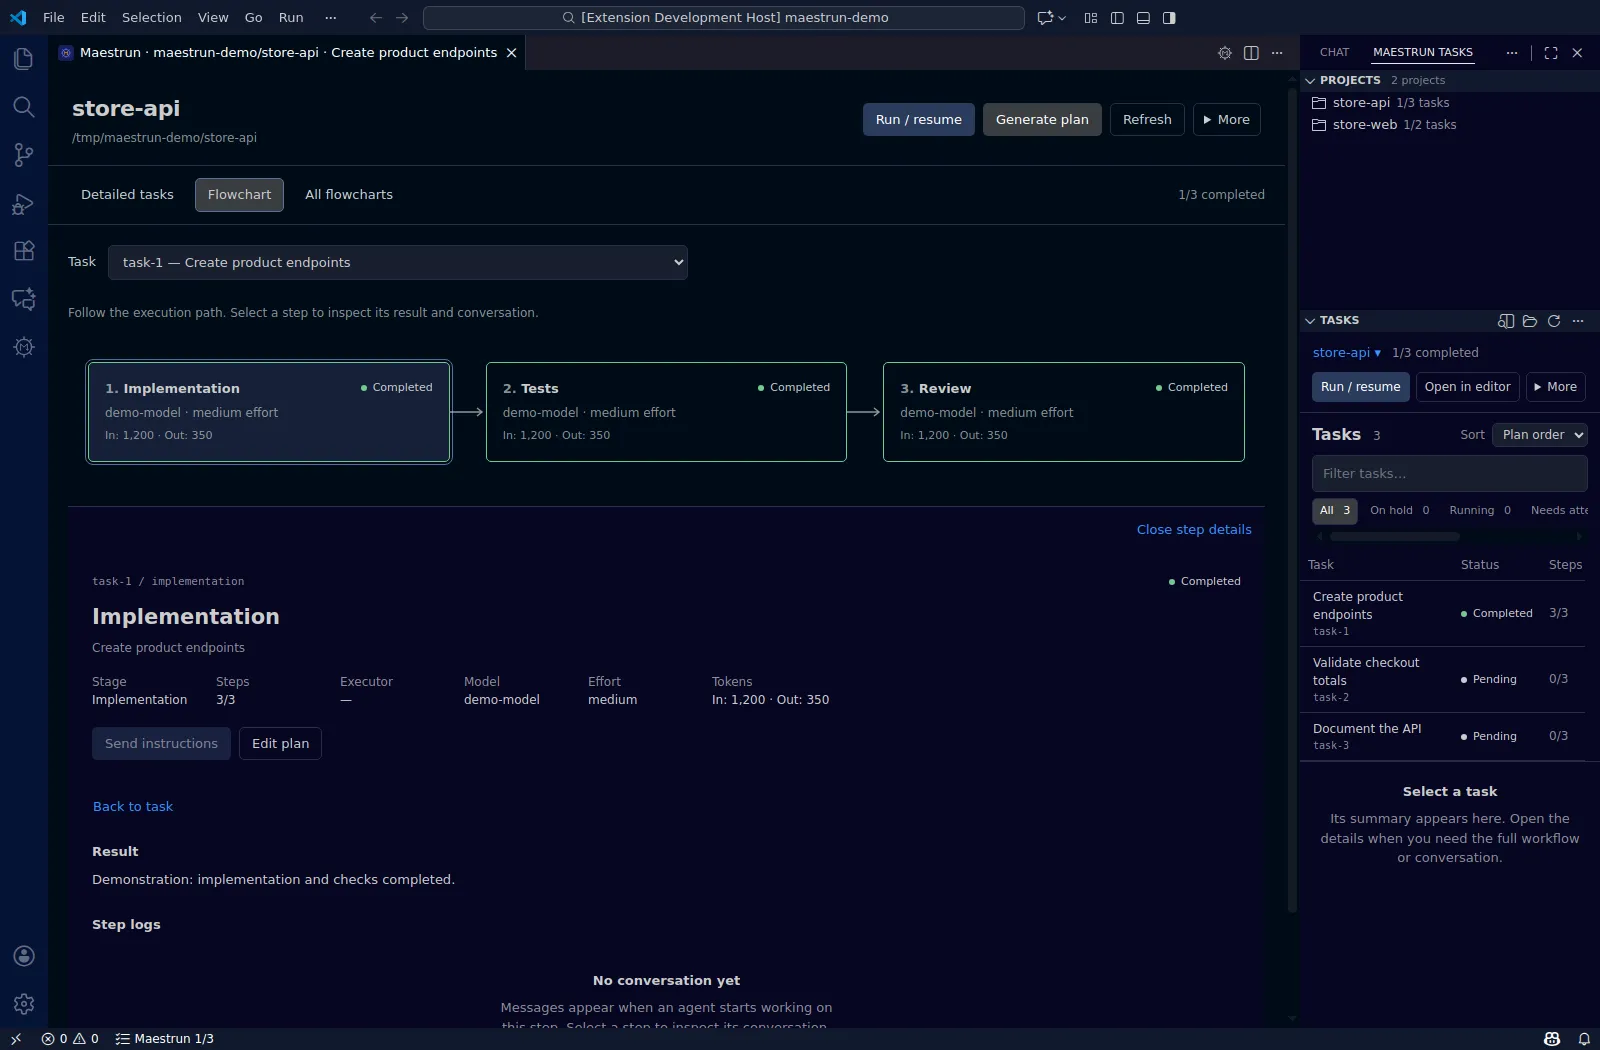Screen dimensions: 1600x1050
Task: Expand More options in sidebar tasks panel
Action: [1556, 387]
